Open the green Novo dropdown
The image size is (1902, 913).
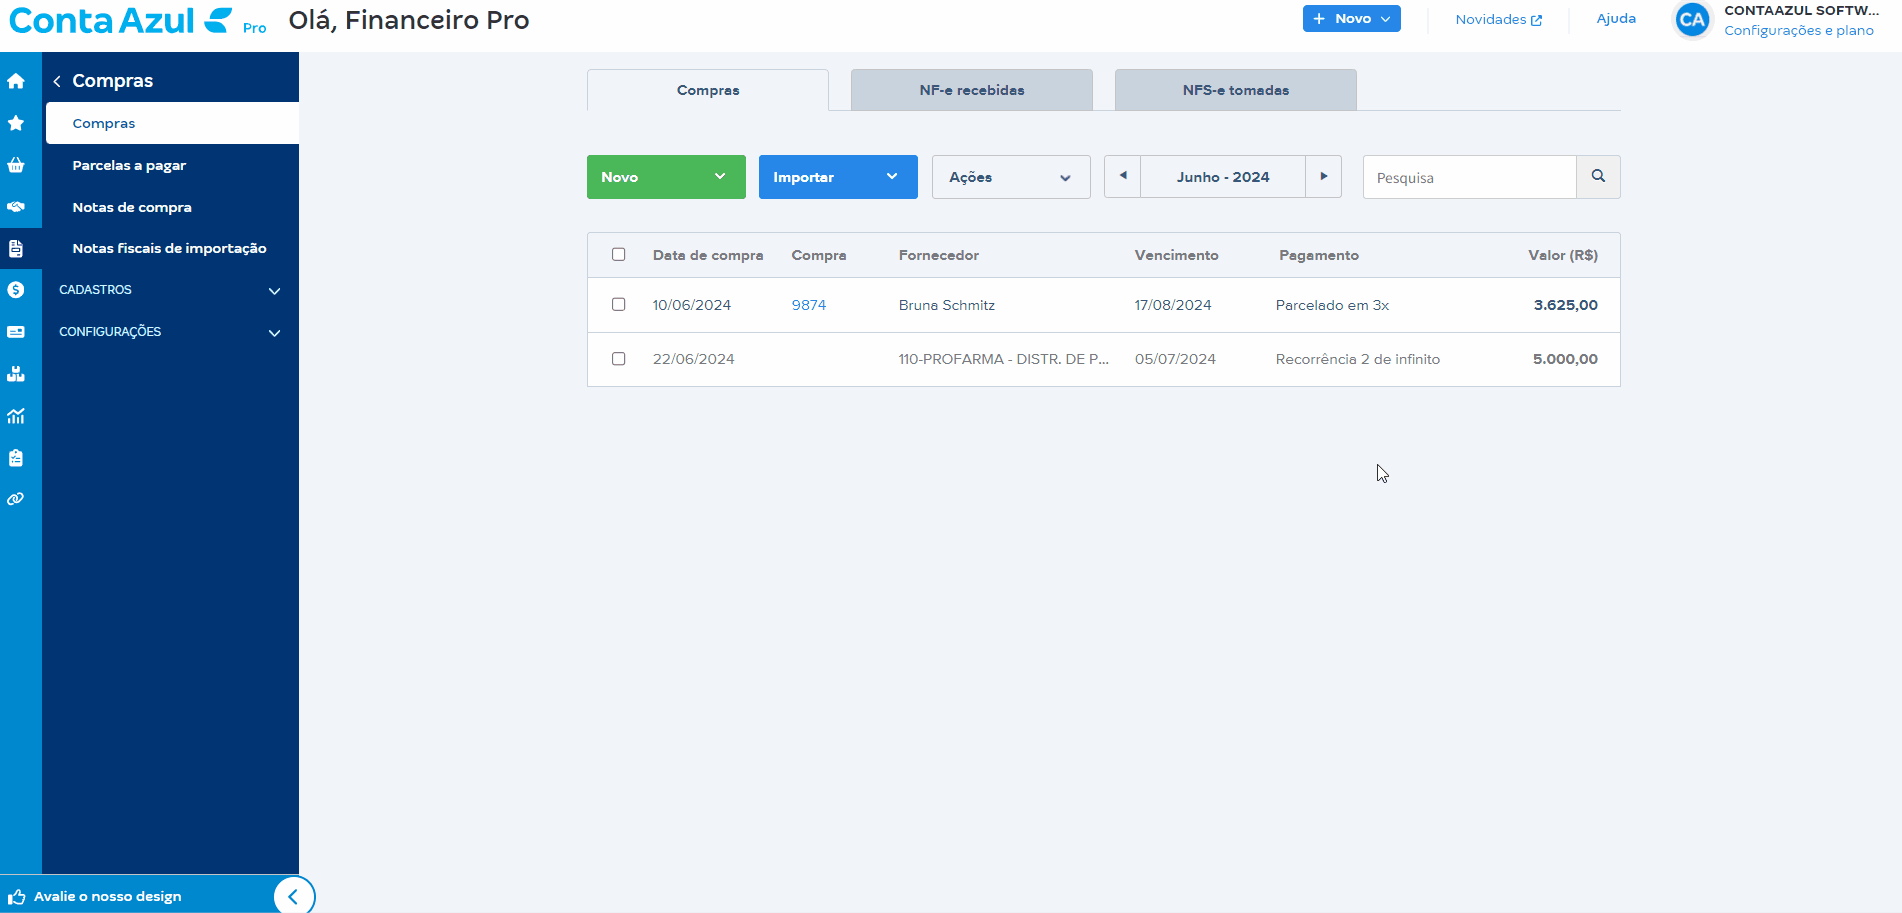666,177
